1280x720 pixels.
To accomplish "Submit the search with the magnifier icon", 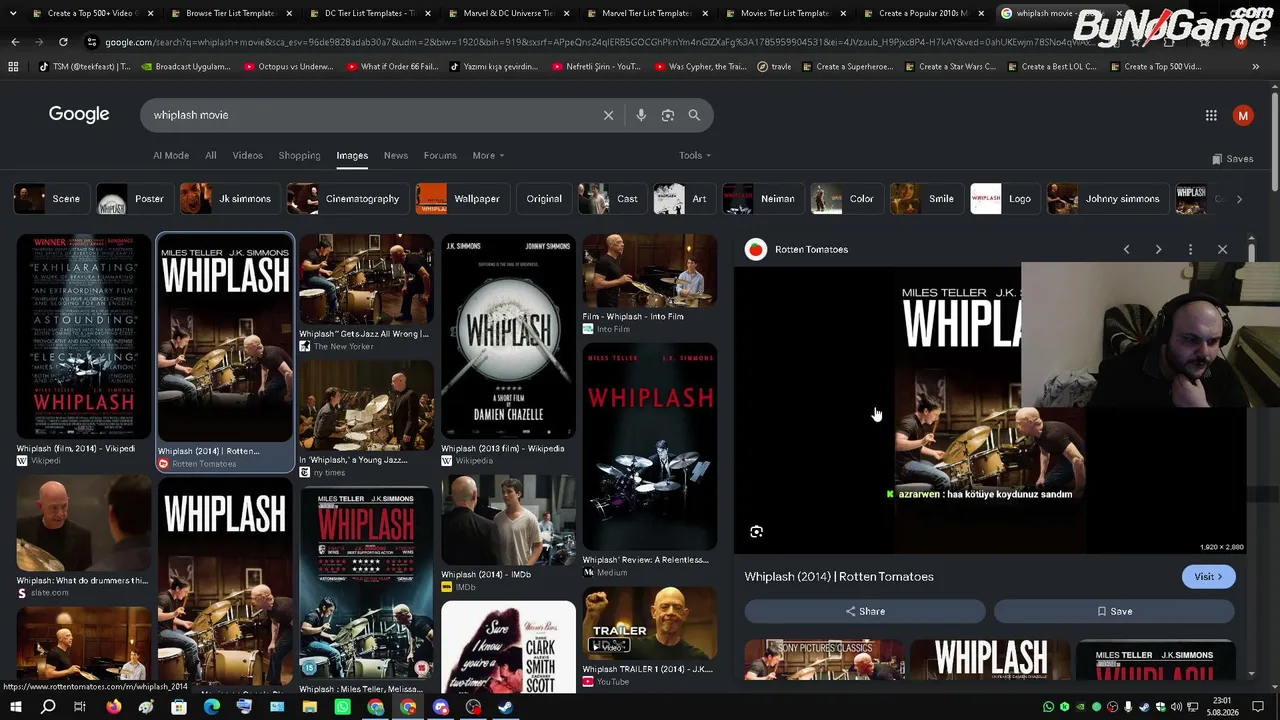I will click(694, 115).
